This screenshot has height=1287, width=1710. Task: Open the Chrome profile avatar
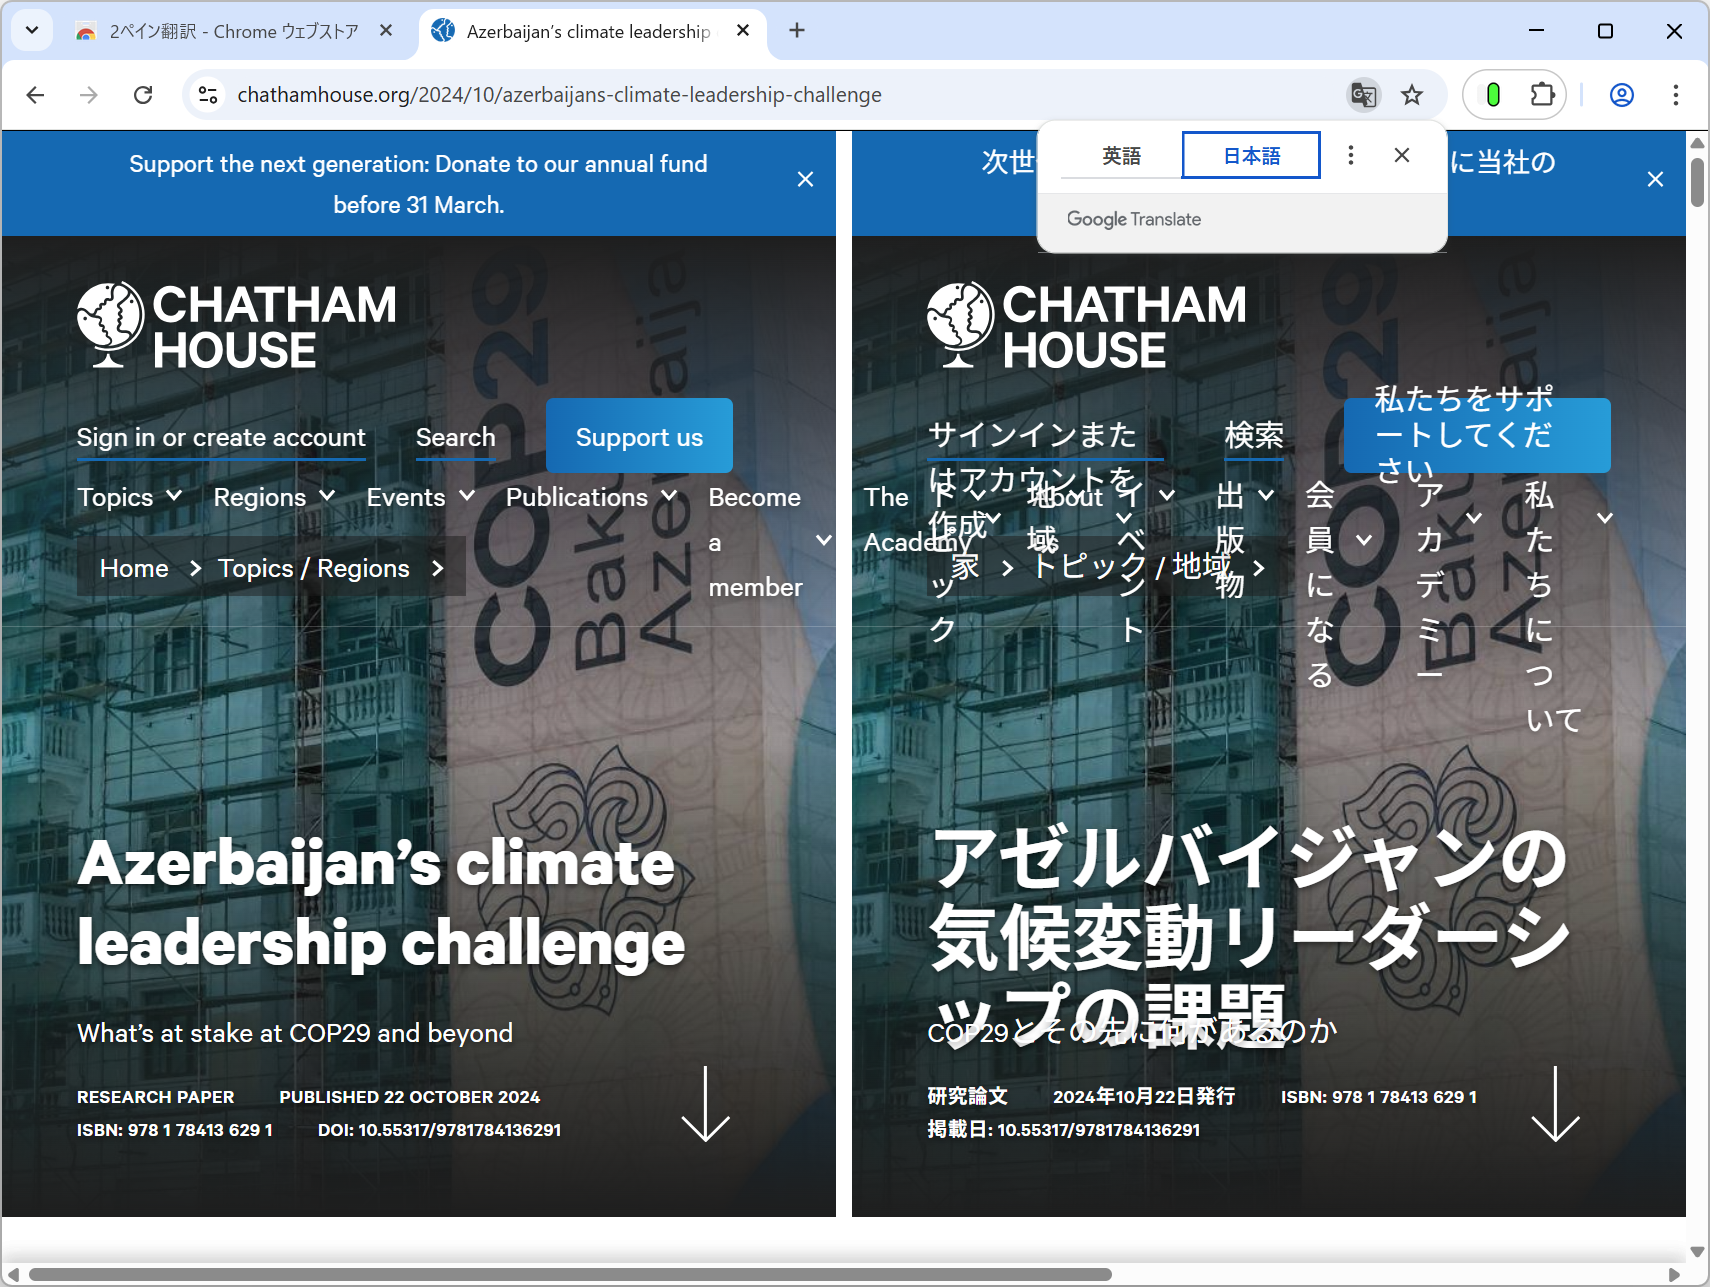pyautogui.click(x=1621, y=95)
